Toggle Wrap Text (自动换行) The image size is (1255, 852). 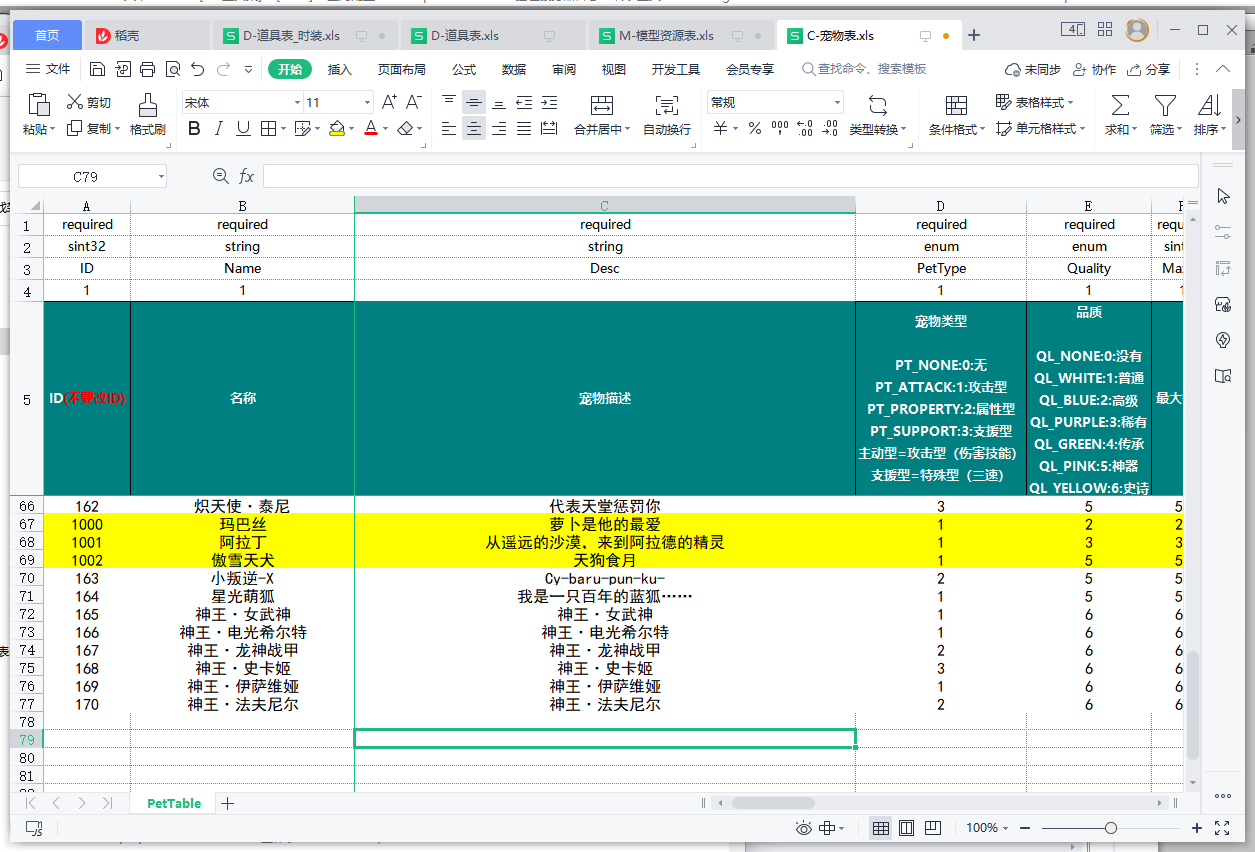tap(667, 115)
